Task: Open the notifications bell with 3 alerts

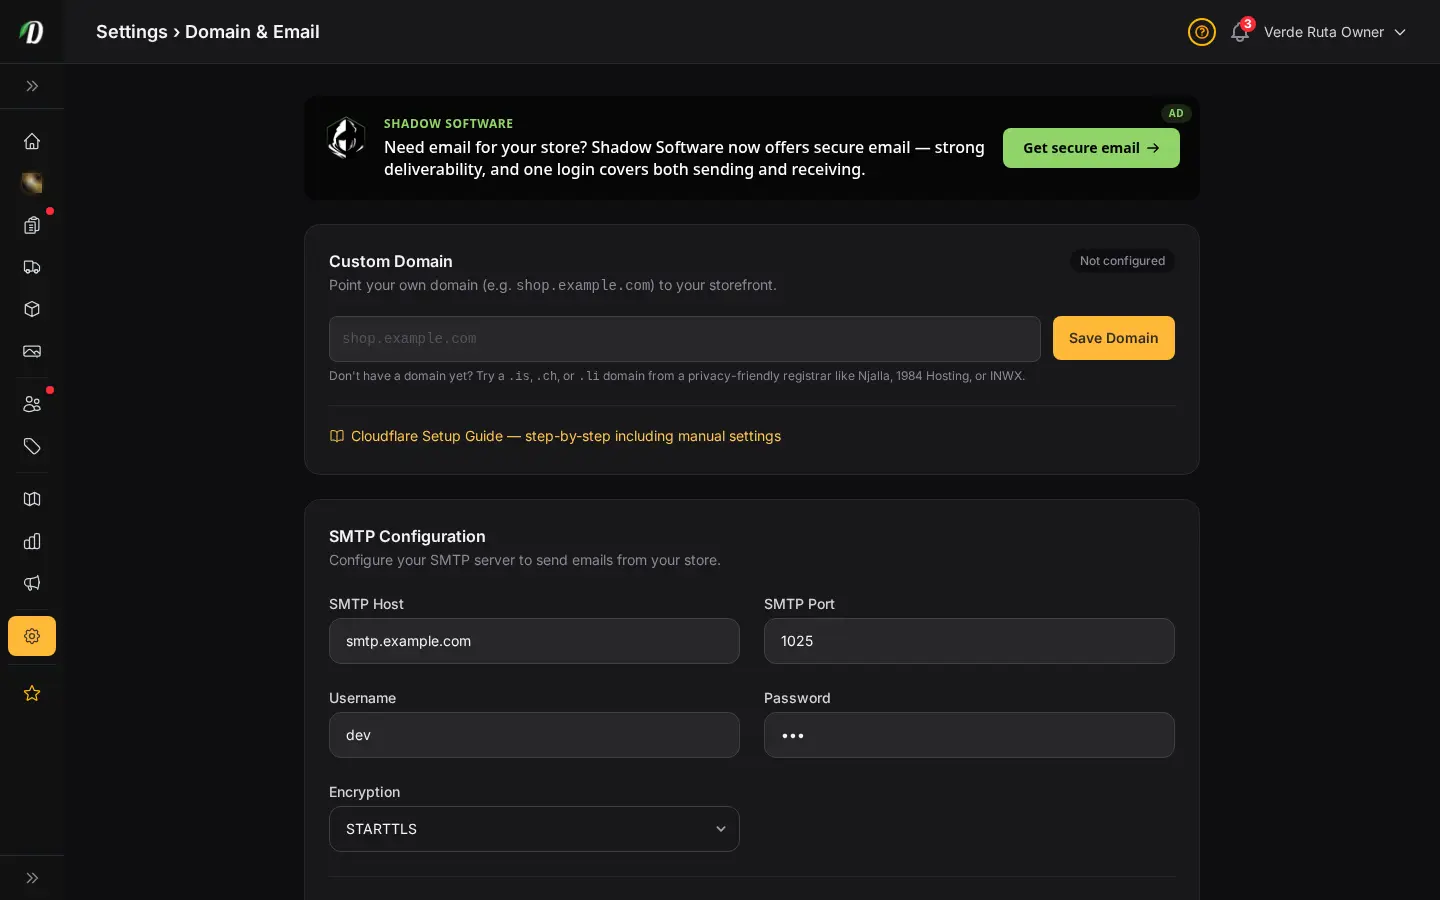Action: coord(1241,31)
